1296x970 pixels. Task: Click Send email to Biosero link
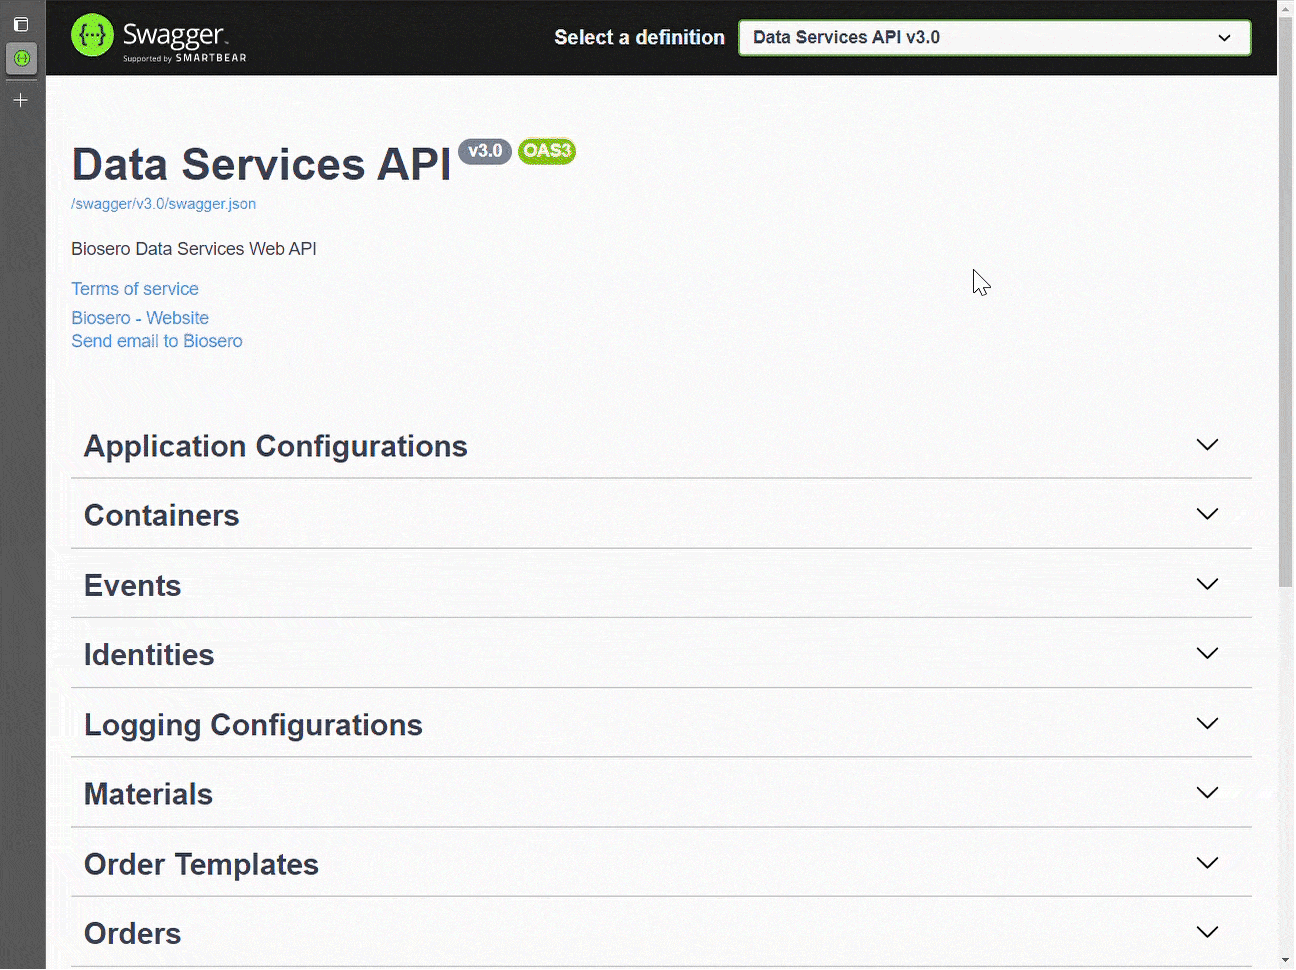(x=157, y=341)
